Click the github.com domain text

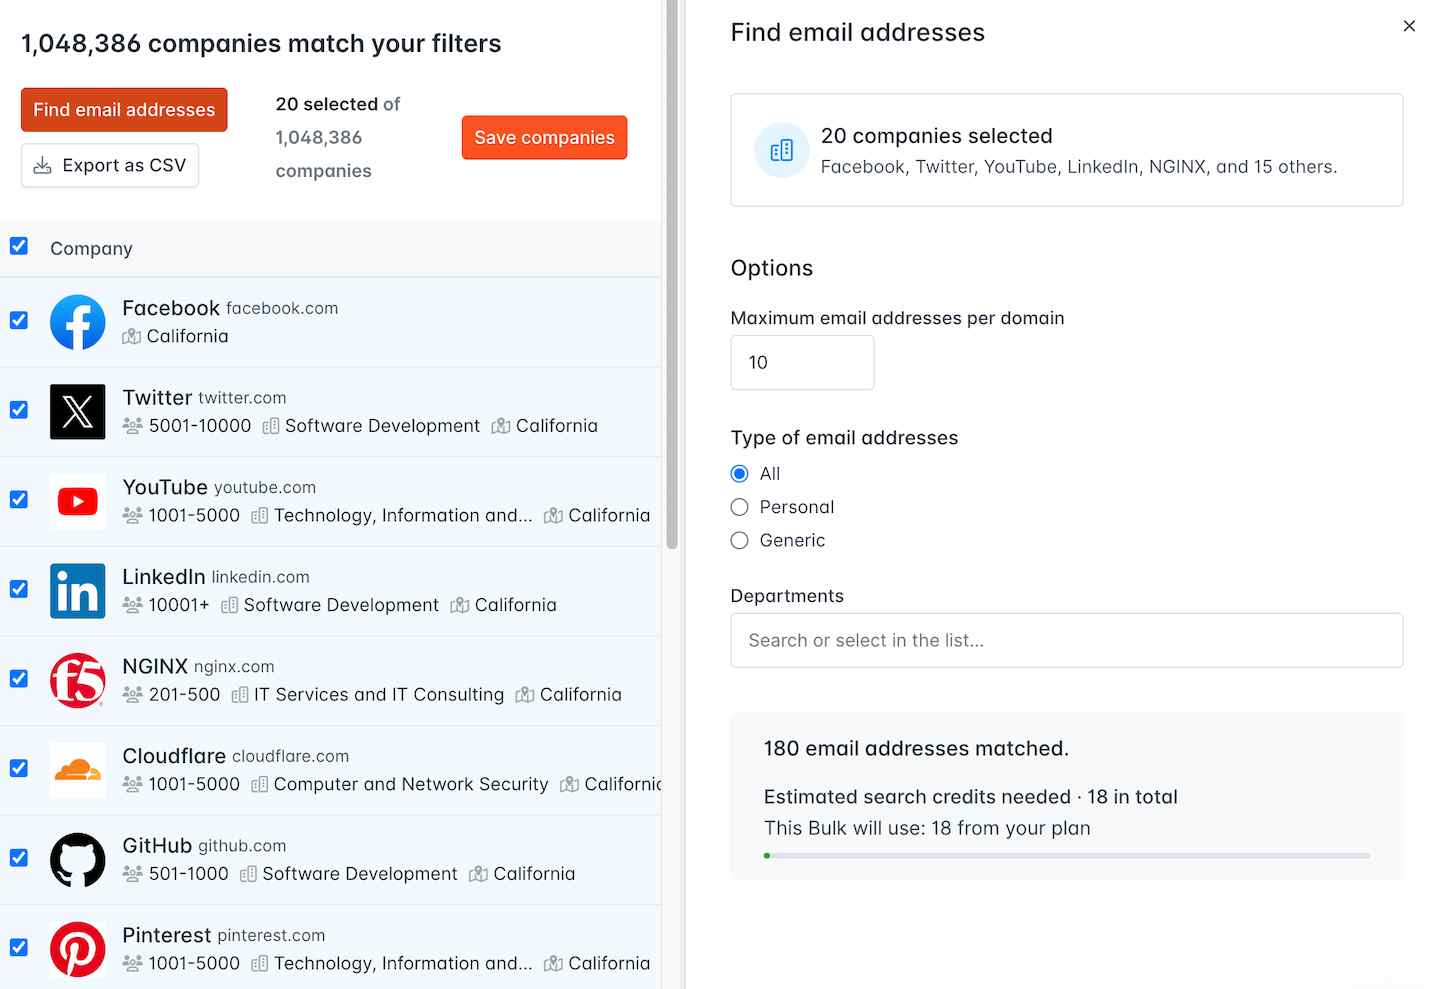[x=242, y=846]
